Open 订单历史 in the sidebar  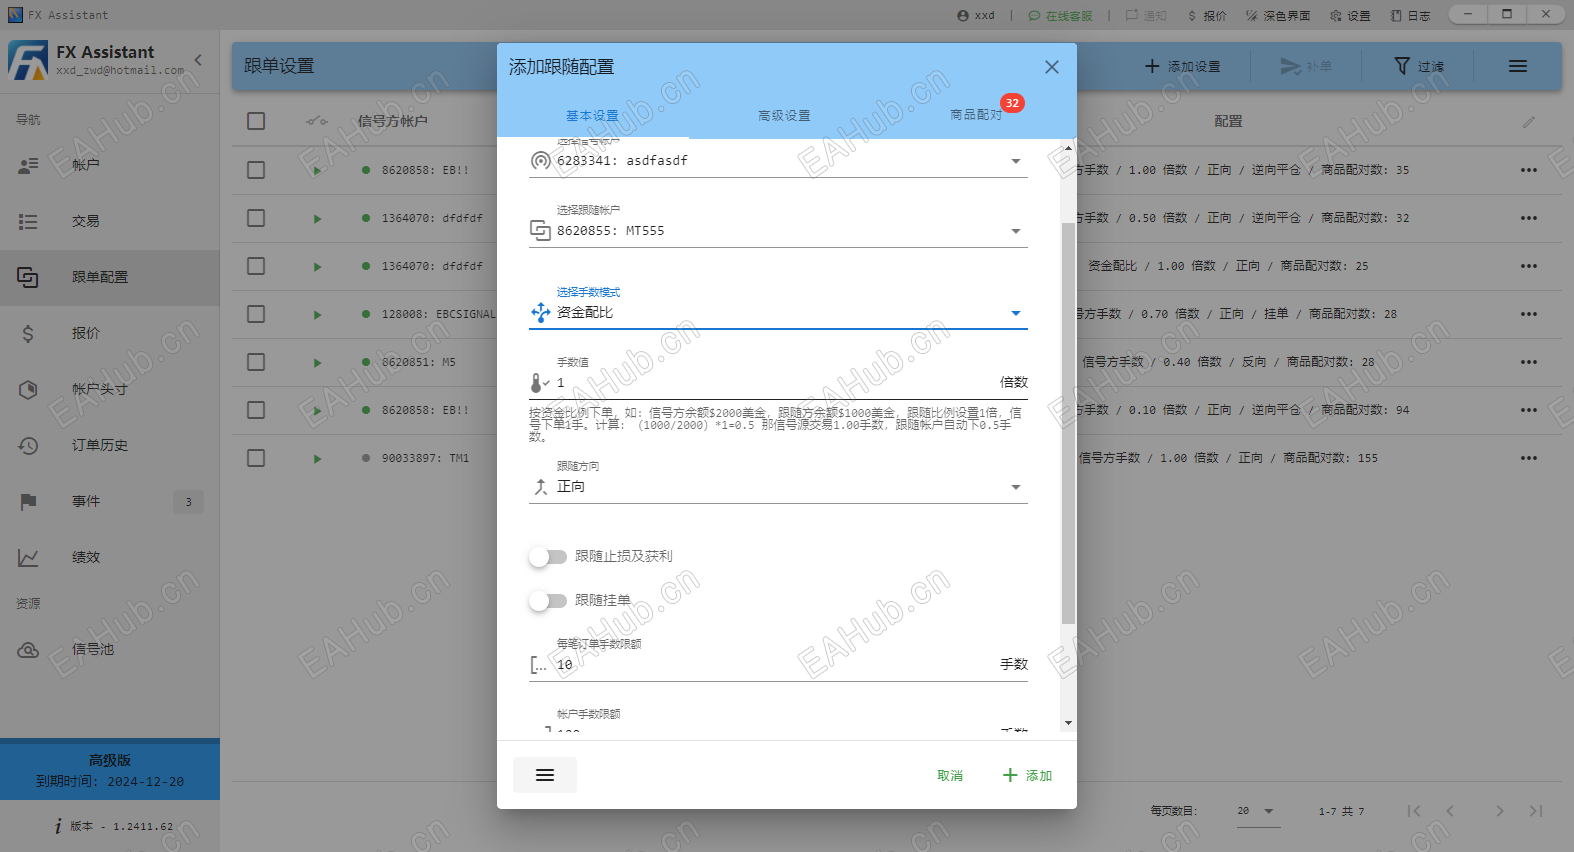[110, 445]
